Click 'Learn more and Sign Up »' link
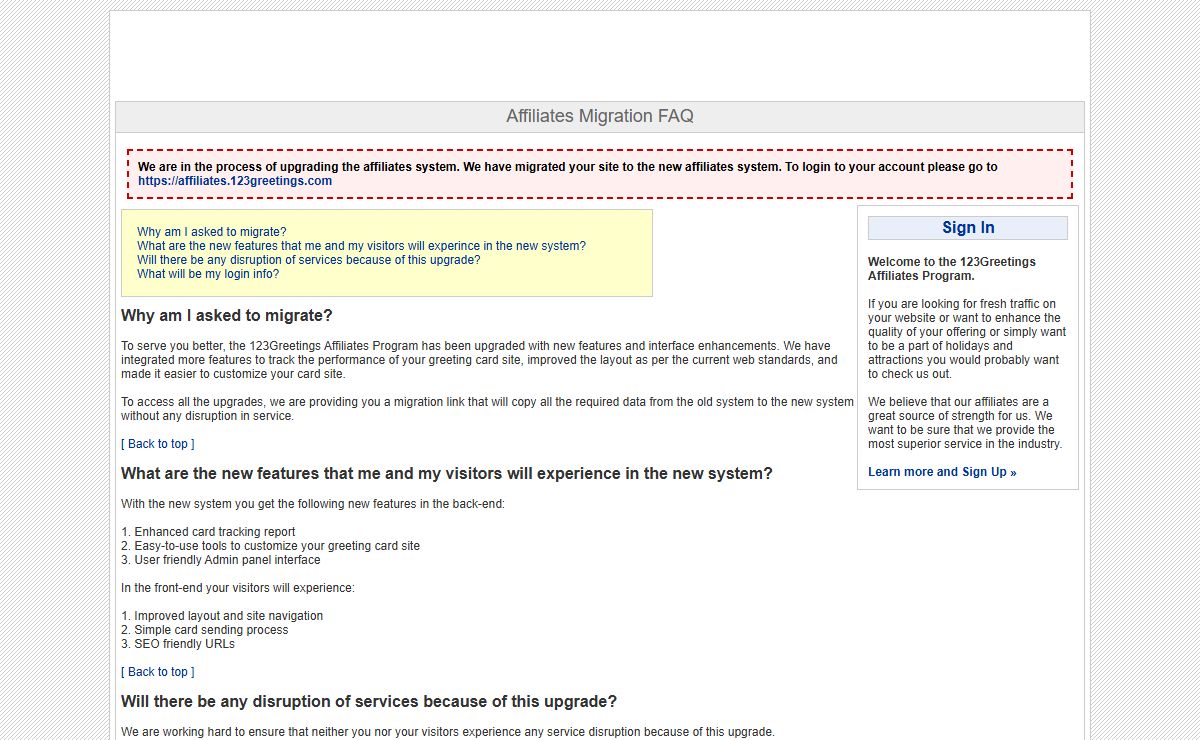The height and width of the screenshot is (740, 1200). point(942,472)
